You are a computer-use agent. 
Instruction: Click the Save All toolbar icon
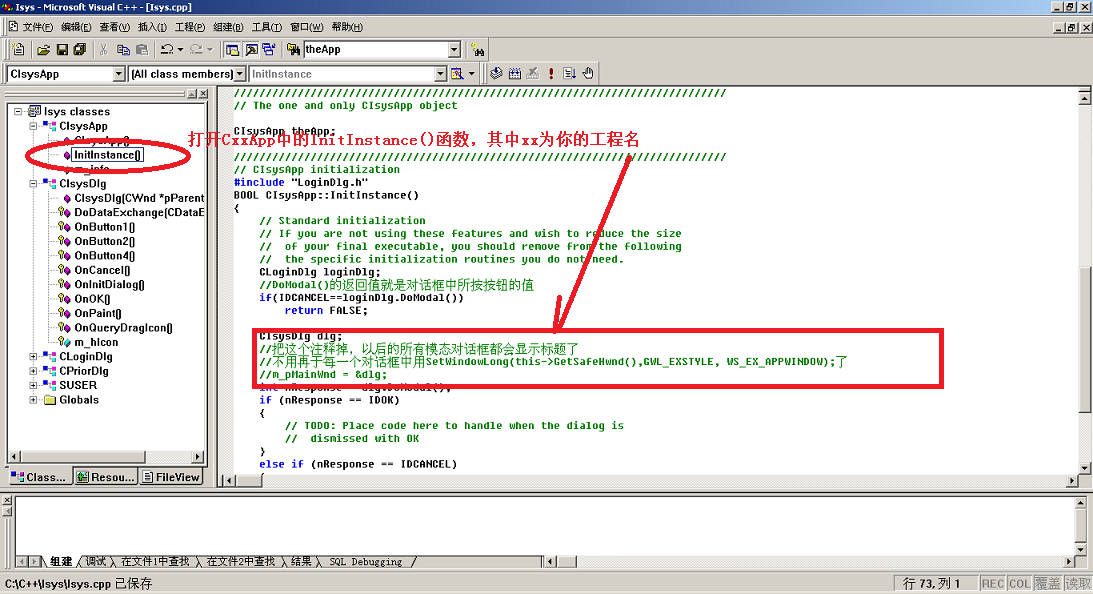[80, 49]
